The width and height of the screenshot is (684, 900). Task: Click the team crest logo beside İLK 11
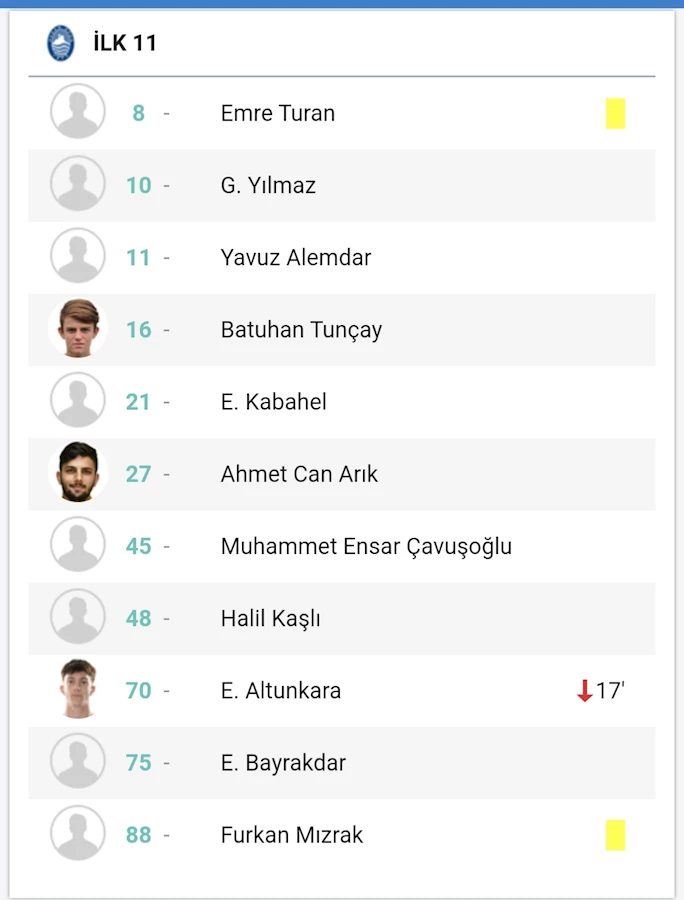click(60, 43)
